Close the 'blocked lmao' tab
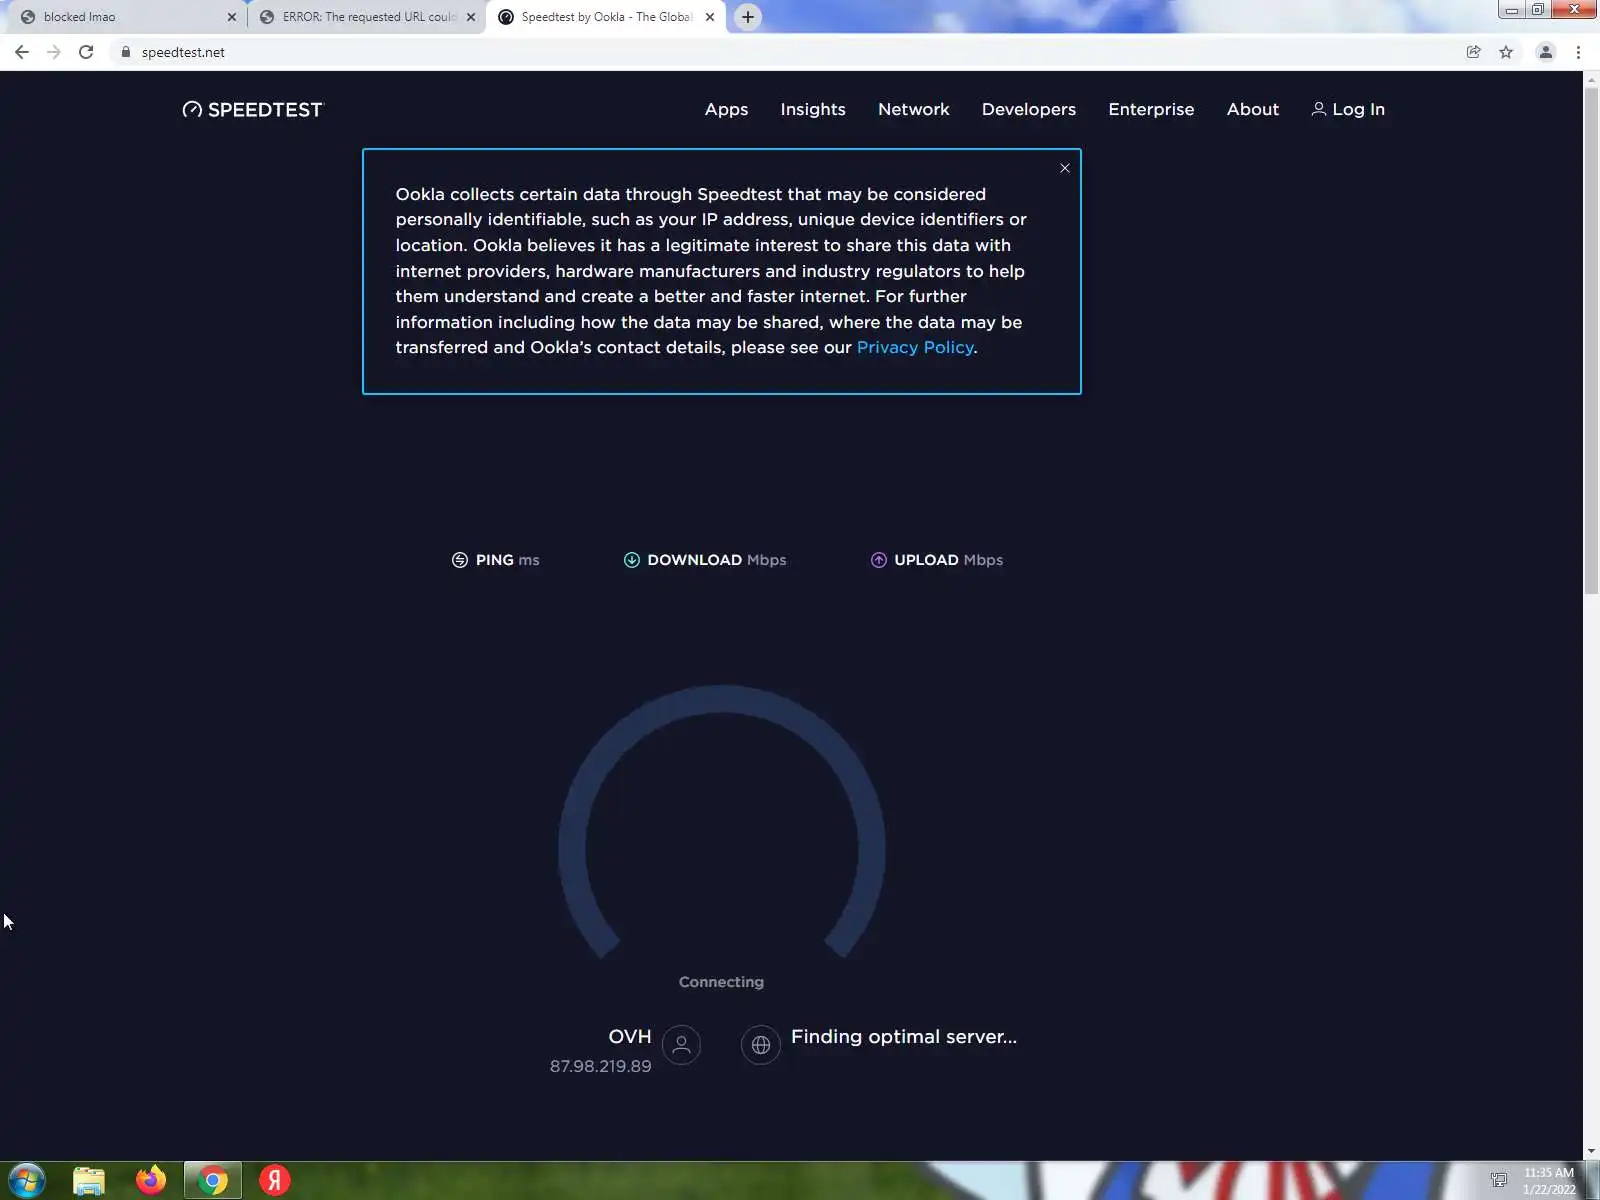 click(232, 17)
